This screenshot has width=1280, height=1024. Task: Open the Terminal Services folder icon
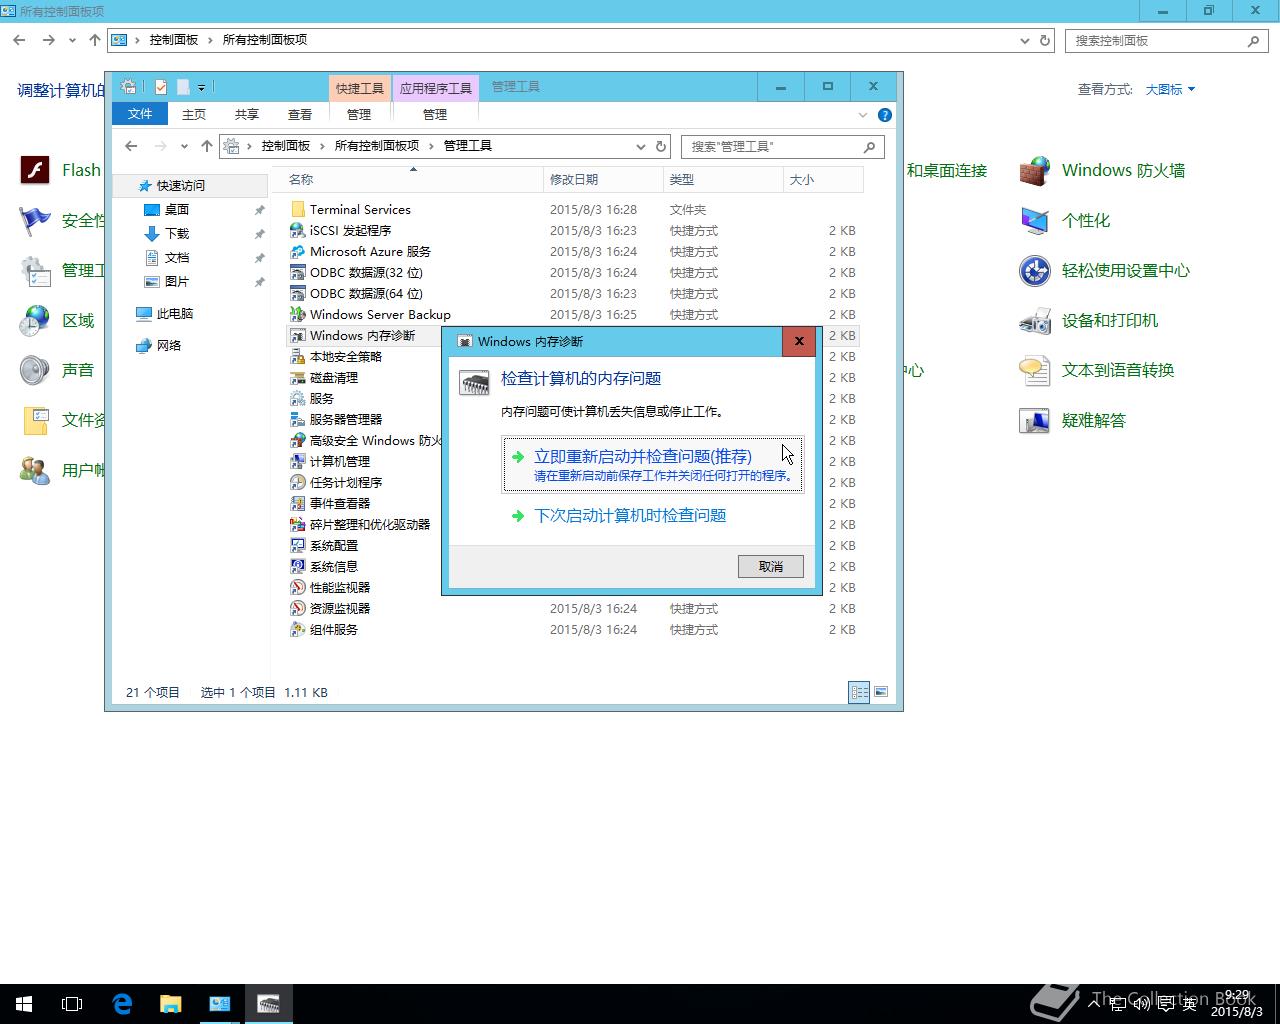(x=297, y=209)
